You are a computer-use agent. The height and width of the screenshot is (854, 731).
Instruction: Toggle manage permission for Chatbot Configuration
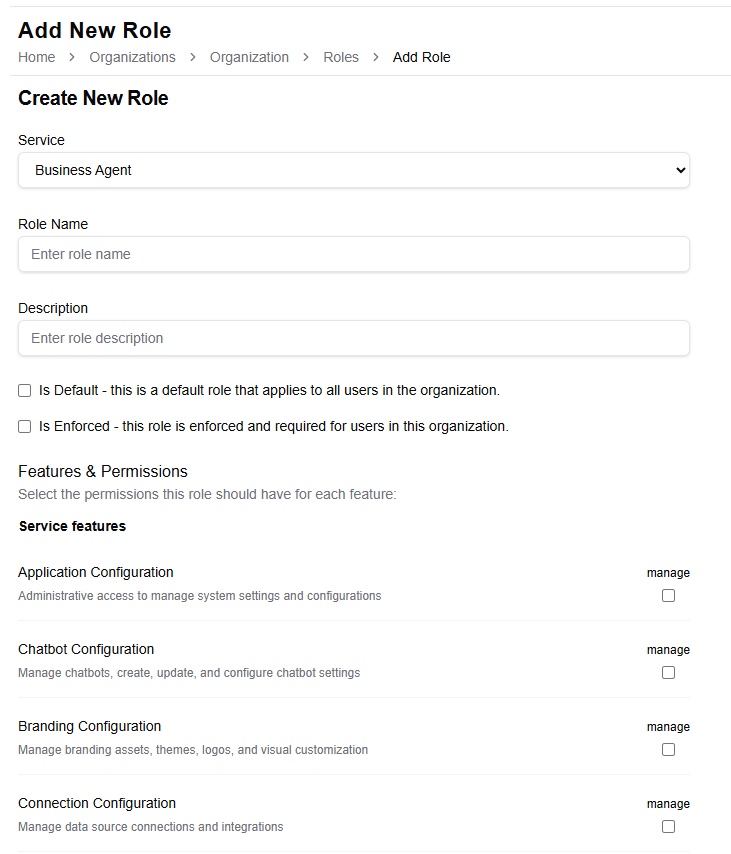tap(668, 673)
